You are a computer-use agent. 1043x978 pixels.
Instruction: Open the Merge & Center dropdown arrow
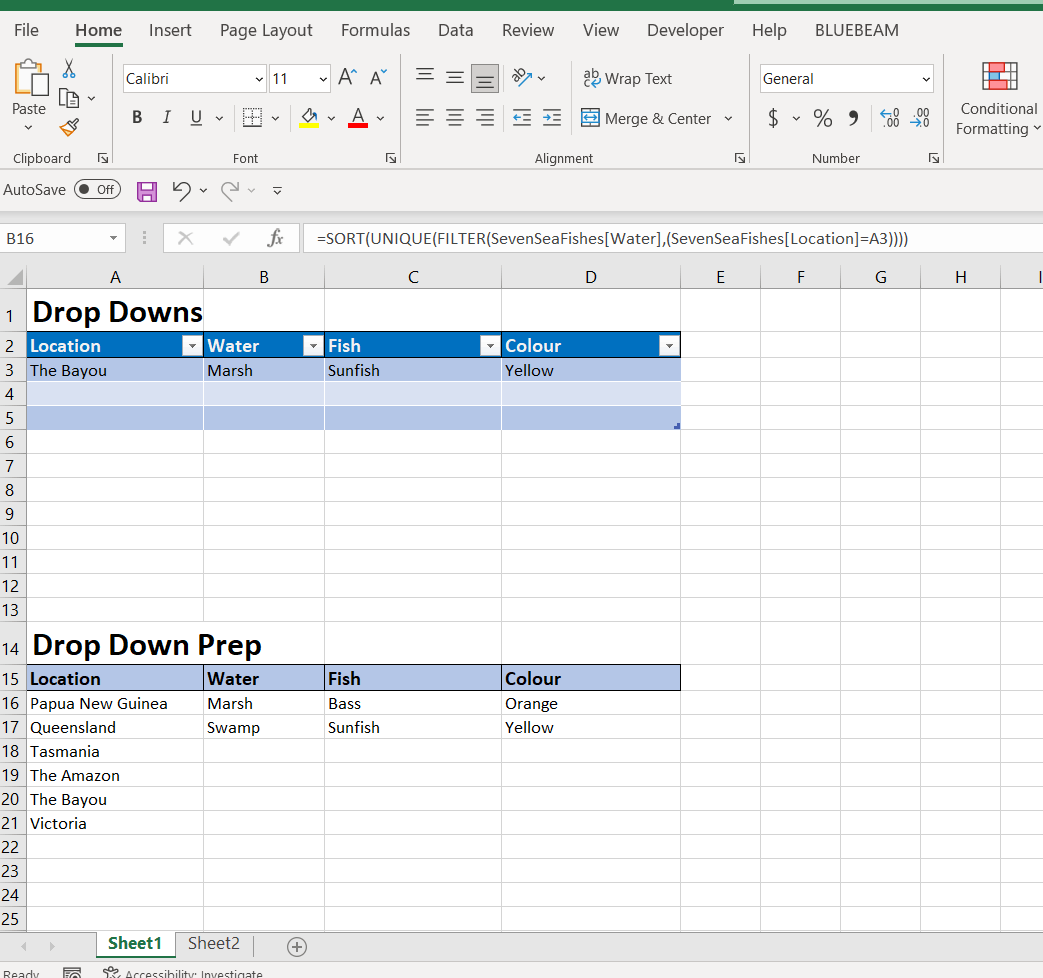click(x=728, y=118)
